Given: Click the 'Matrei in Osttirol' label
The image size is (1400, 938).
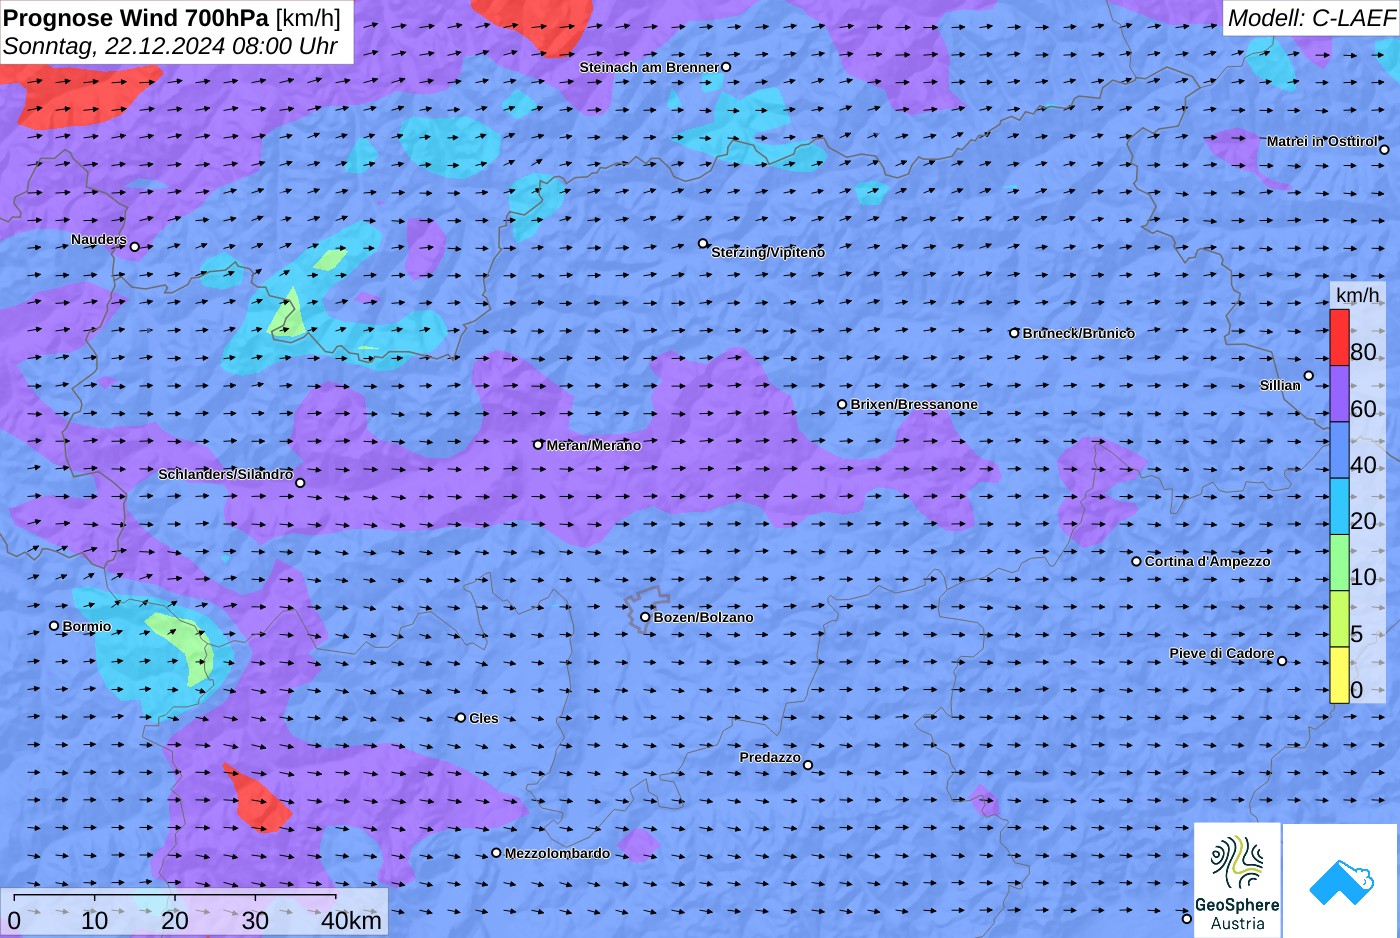Looking at the screenshot, I should coord(1322,141).
